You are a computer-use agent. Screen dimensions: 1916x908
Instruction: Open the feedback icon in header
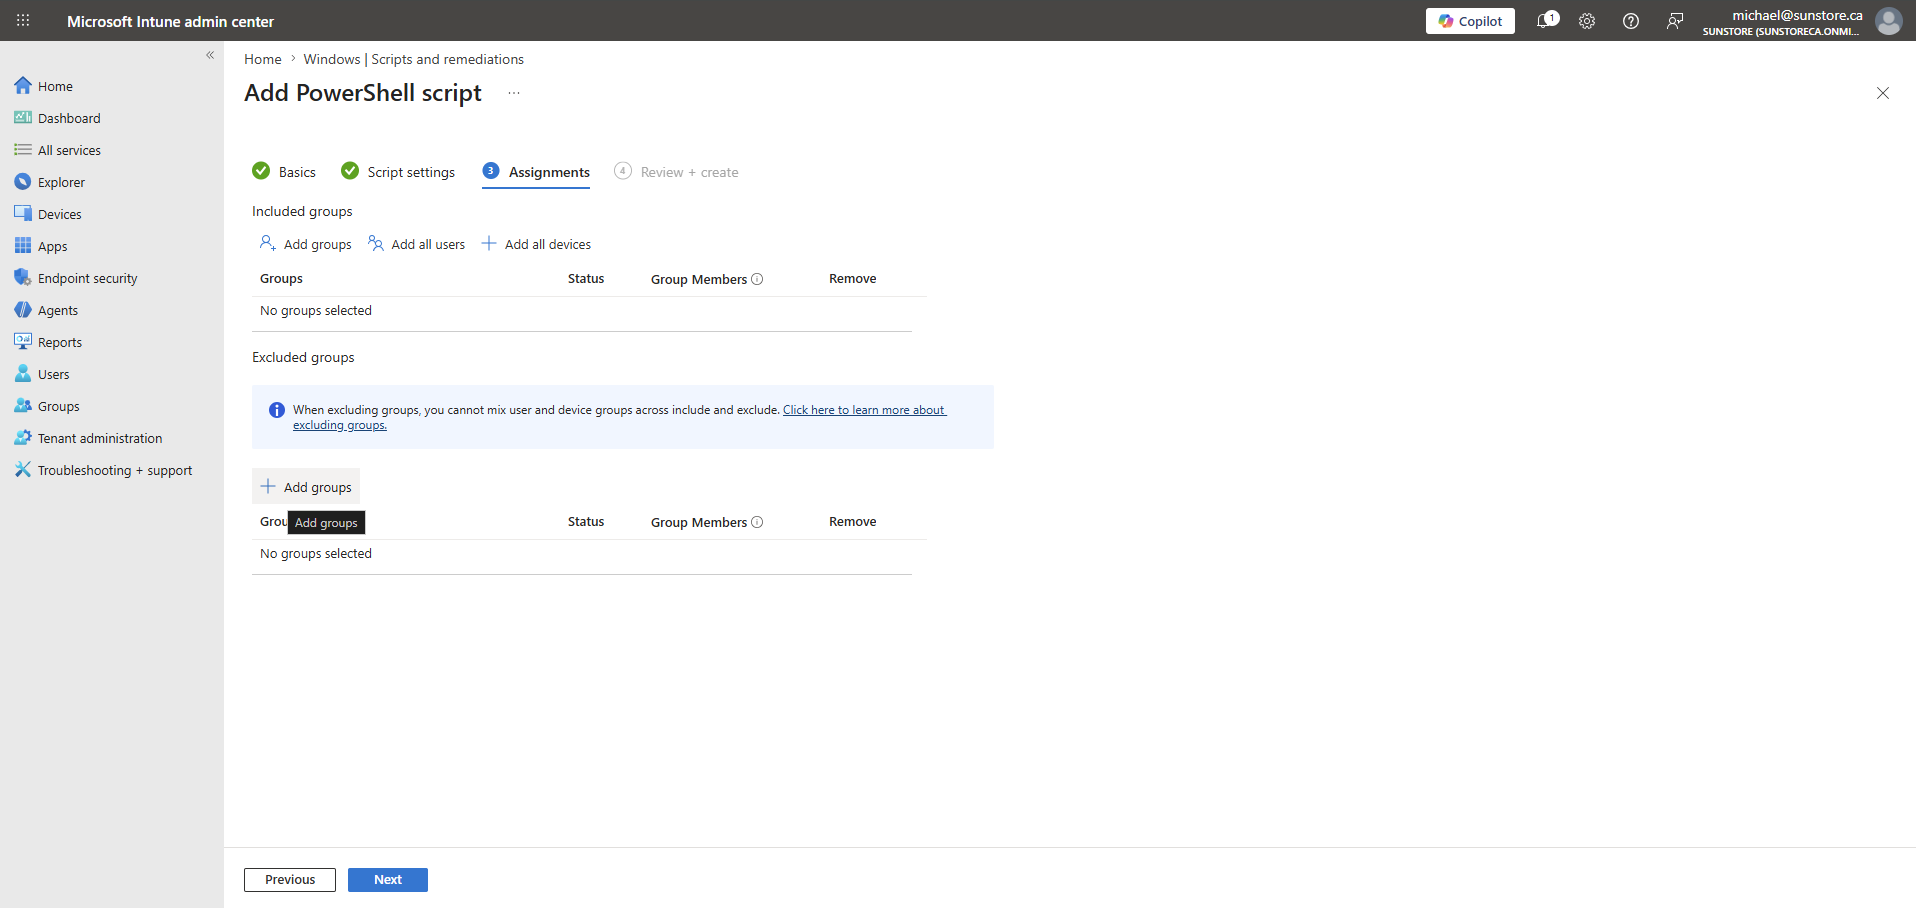click(1675, 21)
